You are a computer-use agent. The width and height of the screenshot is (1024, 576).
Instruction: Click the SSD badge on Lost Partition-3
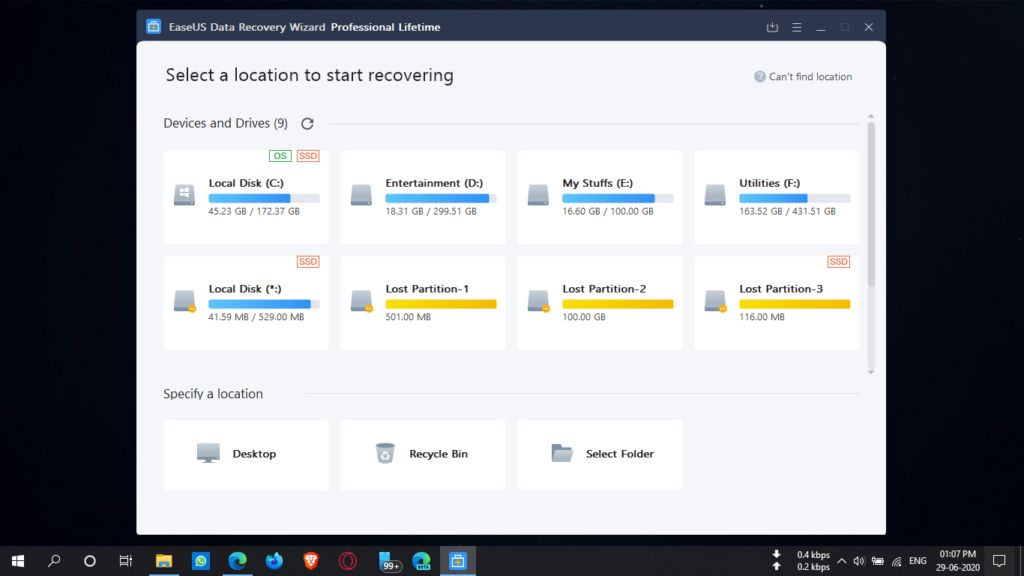[x=839, y=261]
